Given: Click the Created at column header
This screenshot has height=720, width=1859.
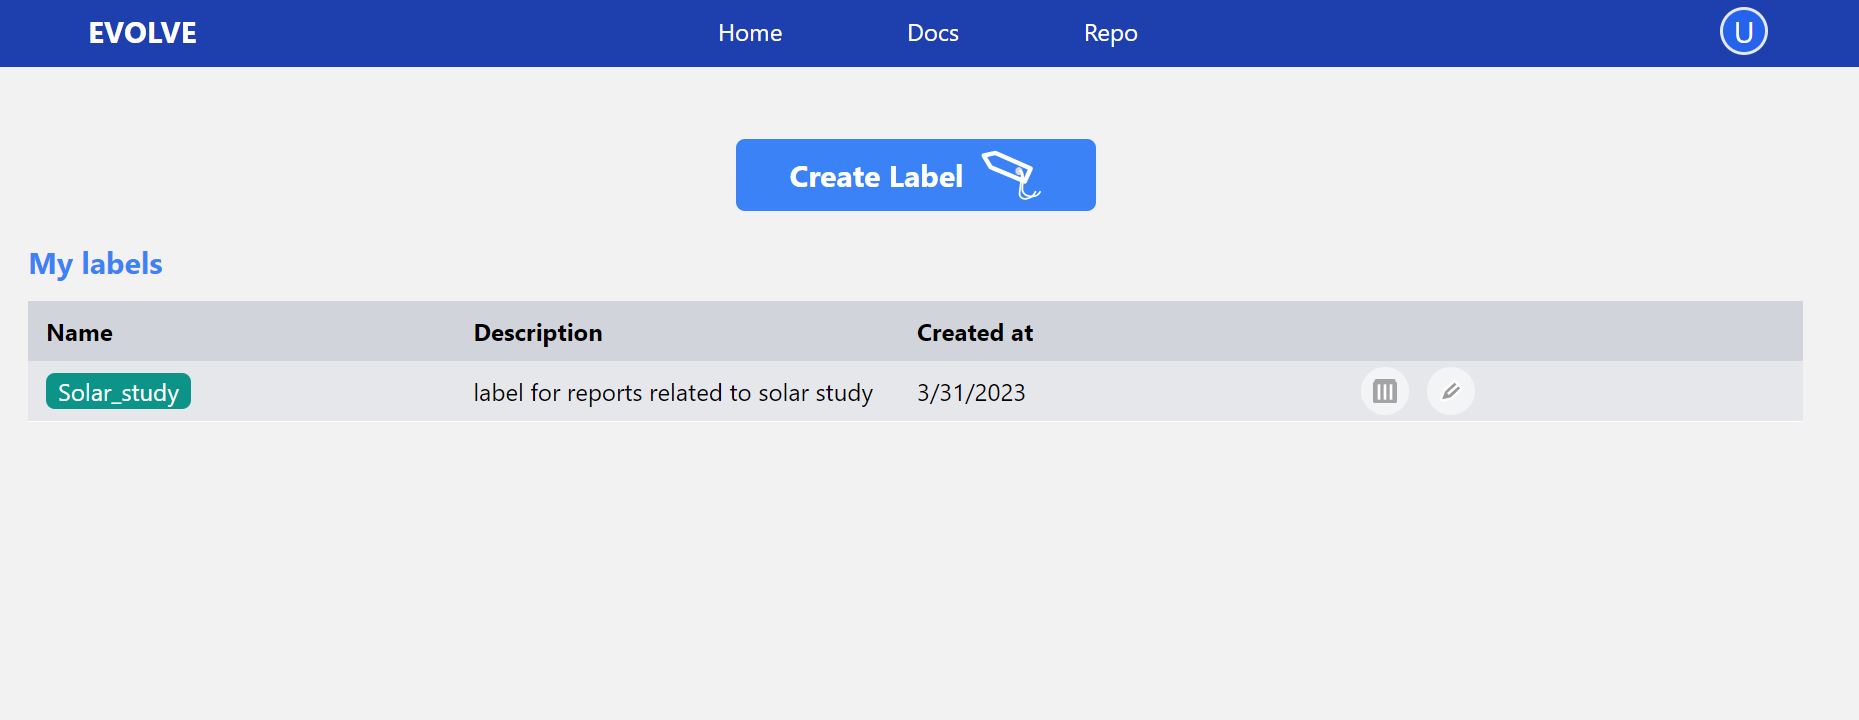Looking at the screenshot, I should (975, 333).
